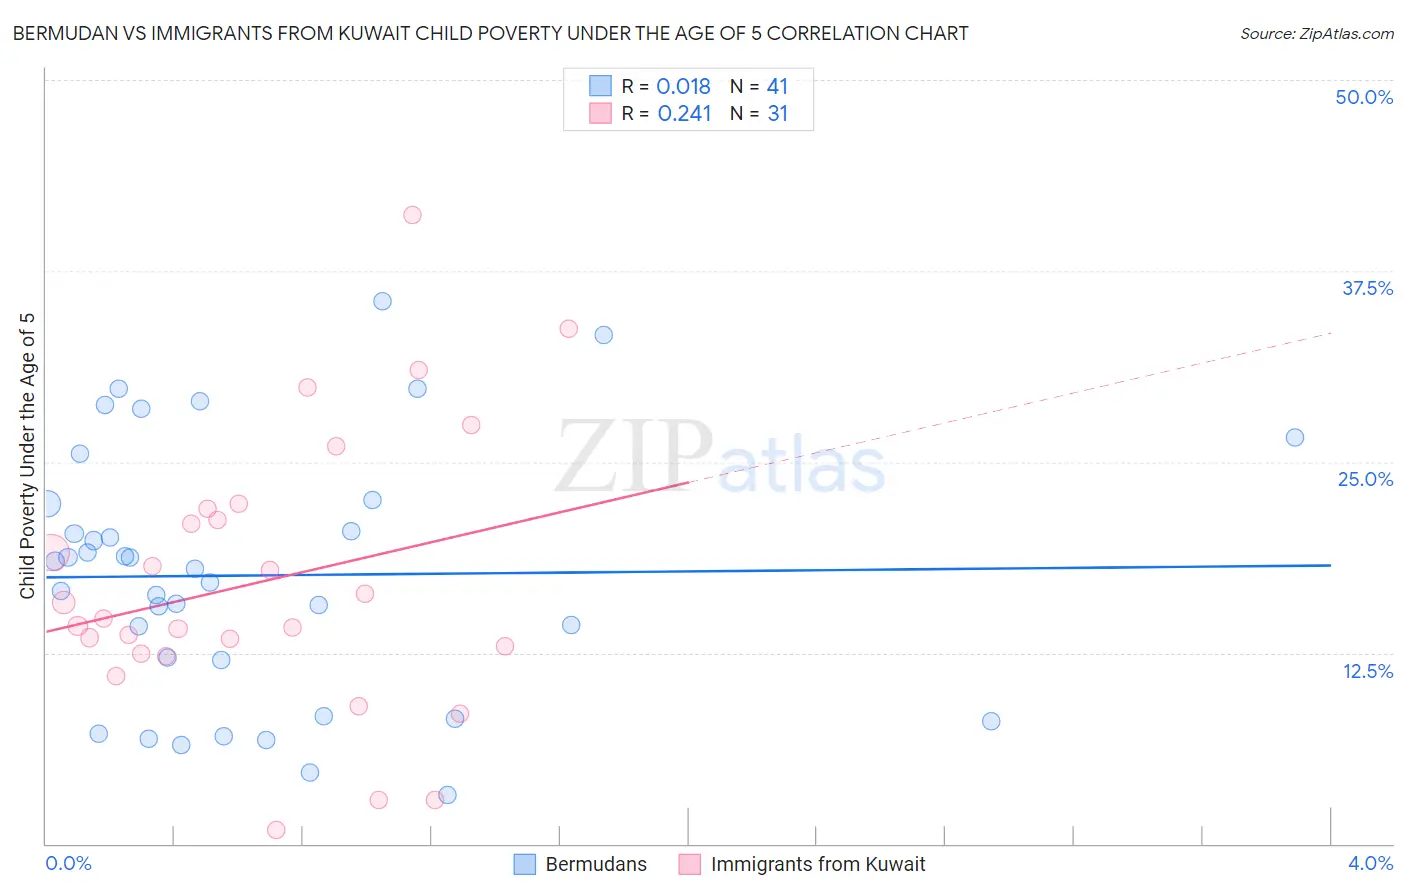Image resolution: width=1406 pixels, height=892 pixels.
Task: Click the Child Poverty y-axis title
Action: pyautogui.click(x=27, y=456)
